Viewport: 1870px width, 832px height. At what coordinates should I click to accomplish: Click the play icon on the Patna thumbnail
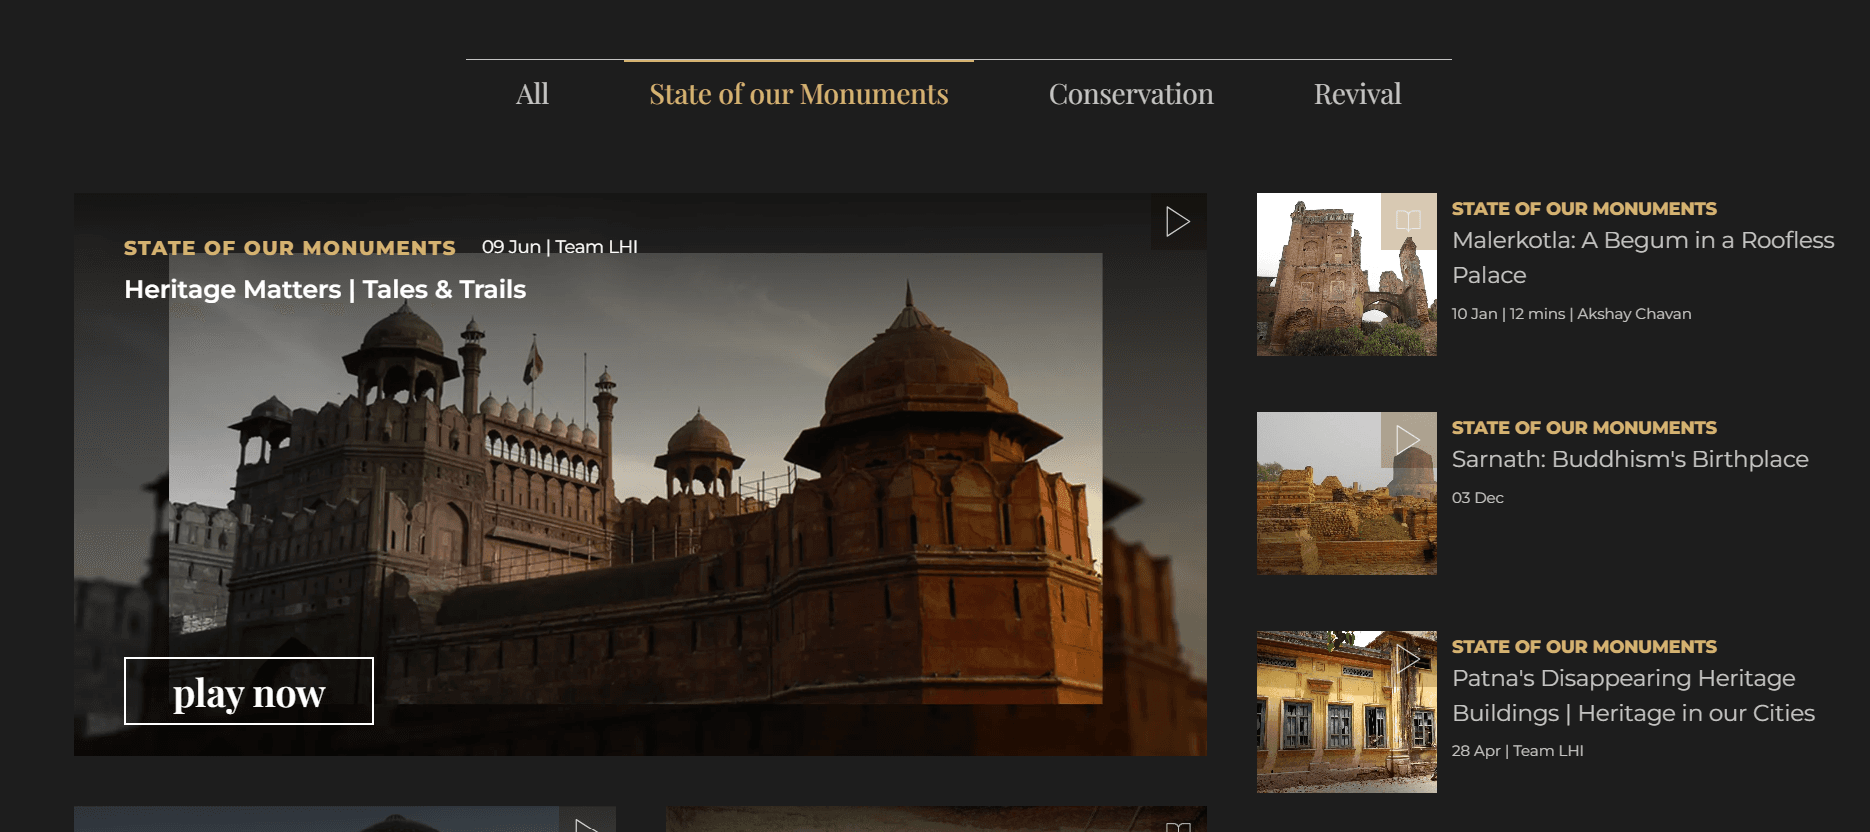[x=1408, y=658]
